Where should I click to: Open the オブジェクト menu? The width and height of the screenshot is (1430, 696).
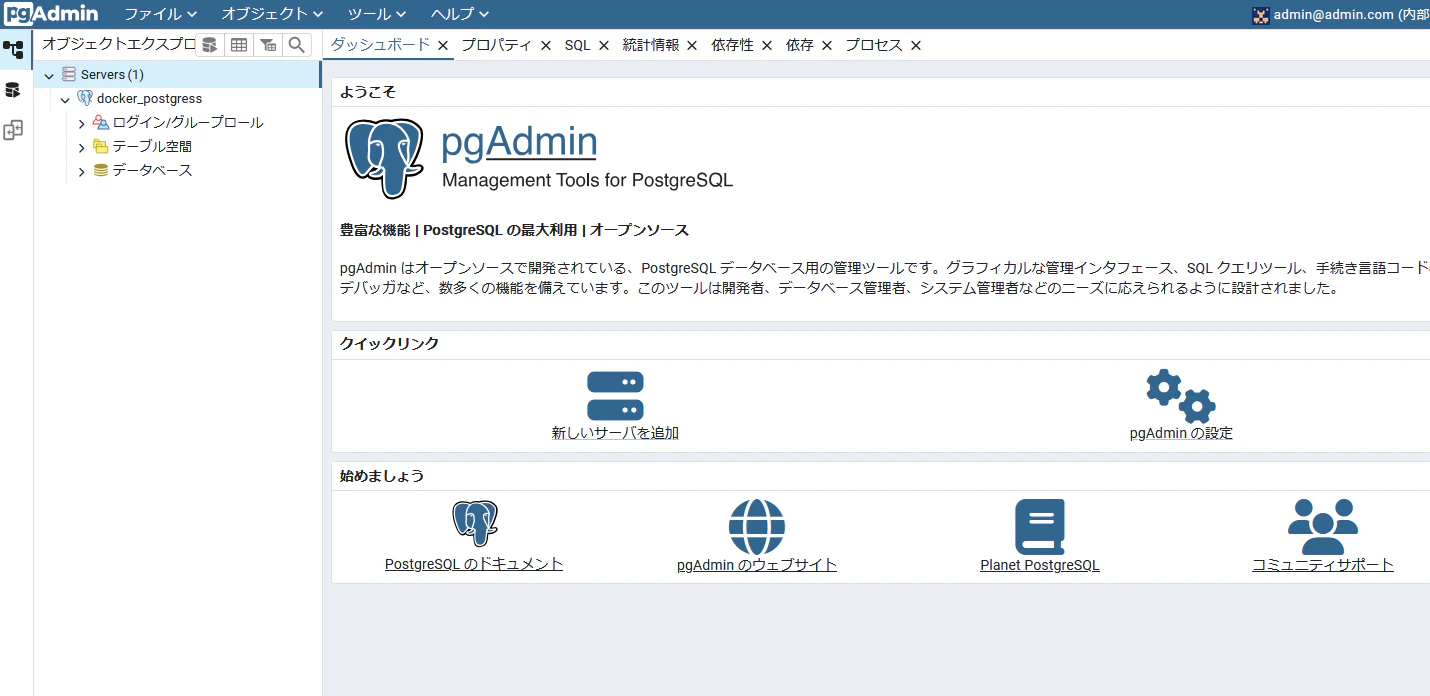click(x=272, y=14)
